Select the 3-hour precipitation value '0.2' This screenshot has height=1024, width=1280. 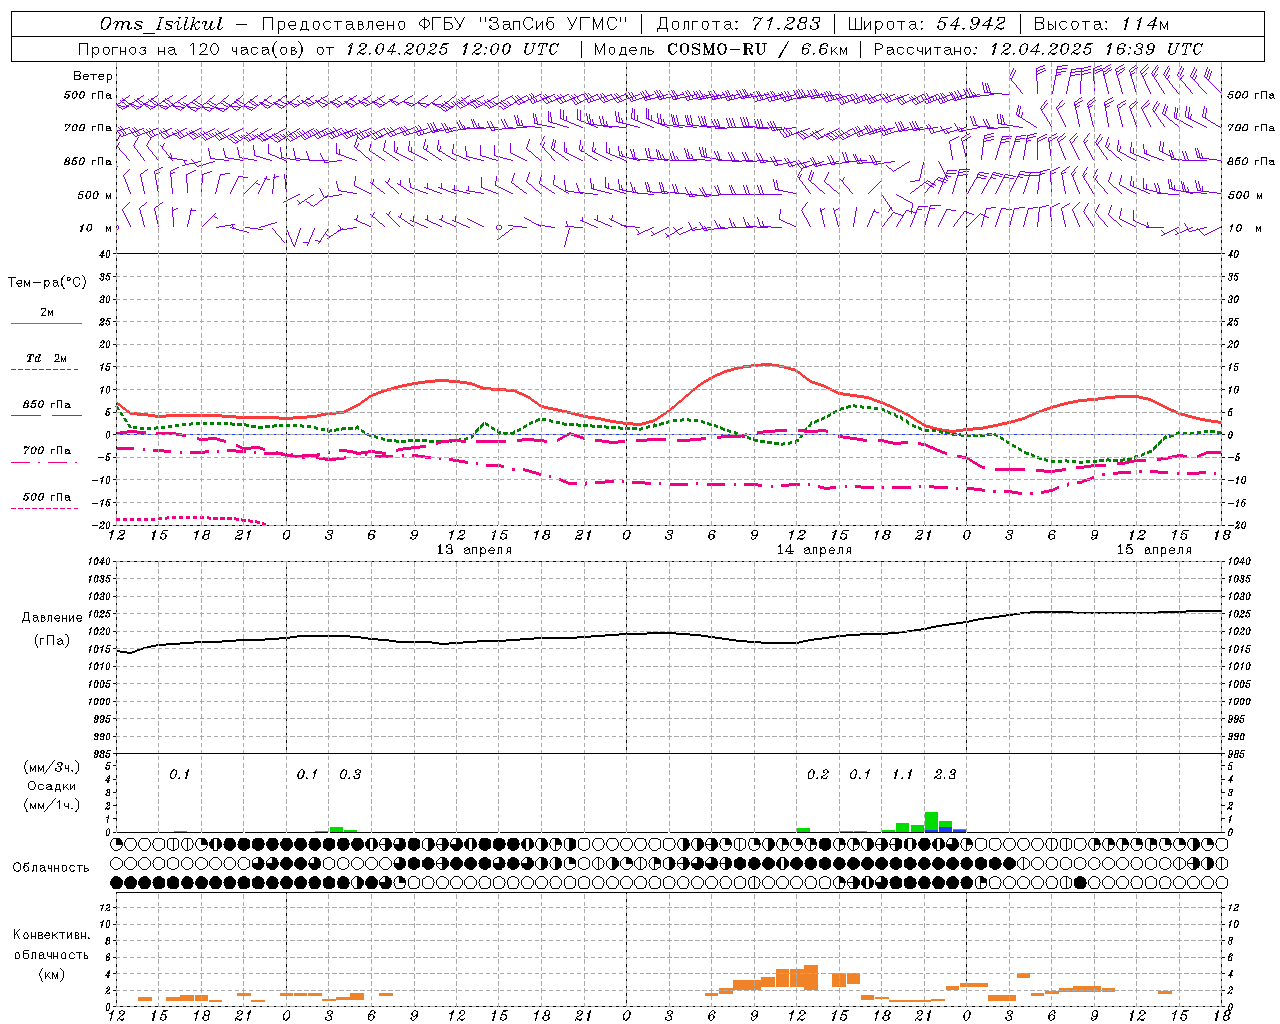(818, 774)
